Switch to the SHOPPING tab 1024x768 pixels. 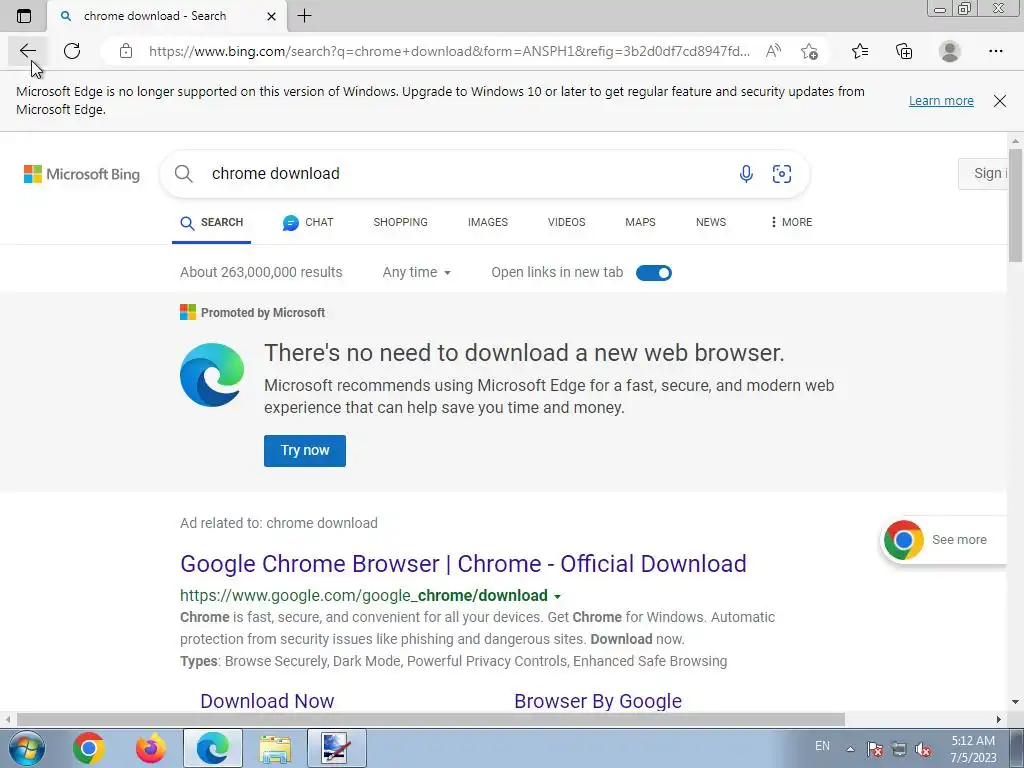tap(400, 222)
